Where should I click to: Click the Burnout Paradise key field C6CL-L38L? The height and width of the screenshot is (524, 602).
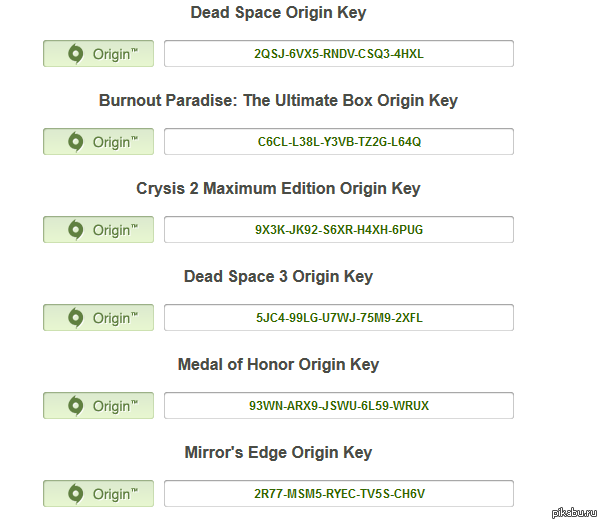click(339, 142)
